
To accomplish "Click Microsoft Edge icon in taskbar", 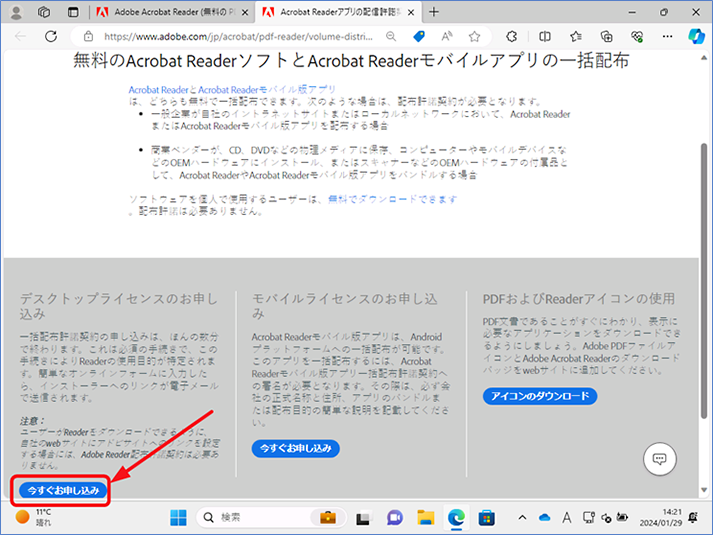I will [x=456, y=517].
